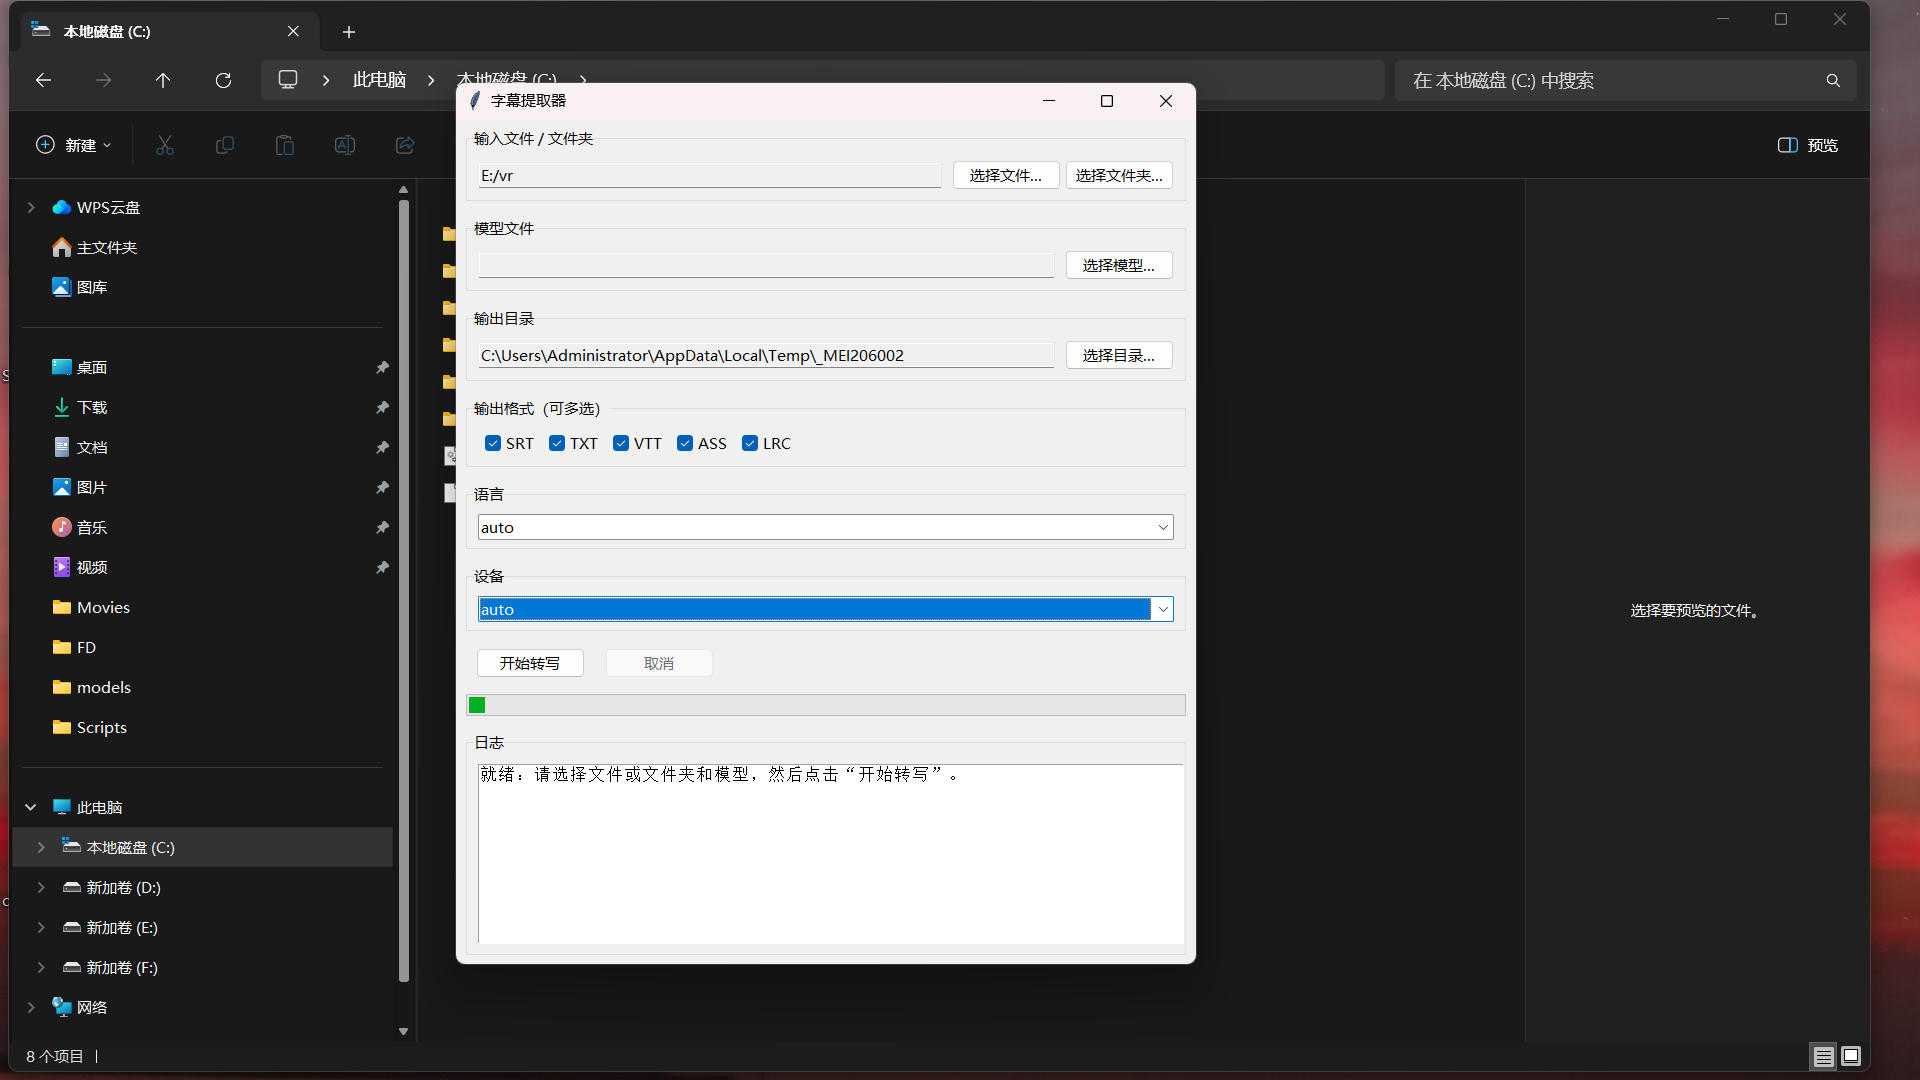The width and height of the screenshot is (1920, 1080).
Task: Go up one level with the up arrow
Action: click(163, 80)
